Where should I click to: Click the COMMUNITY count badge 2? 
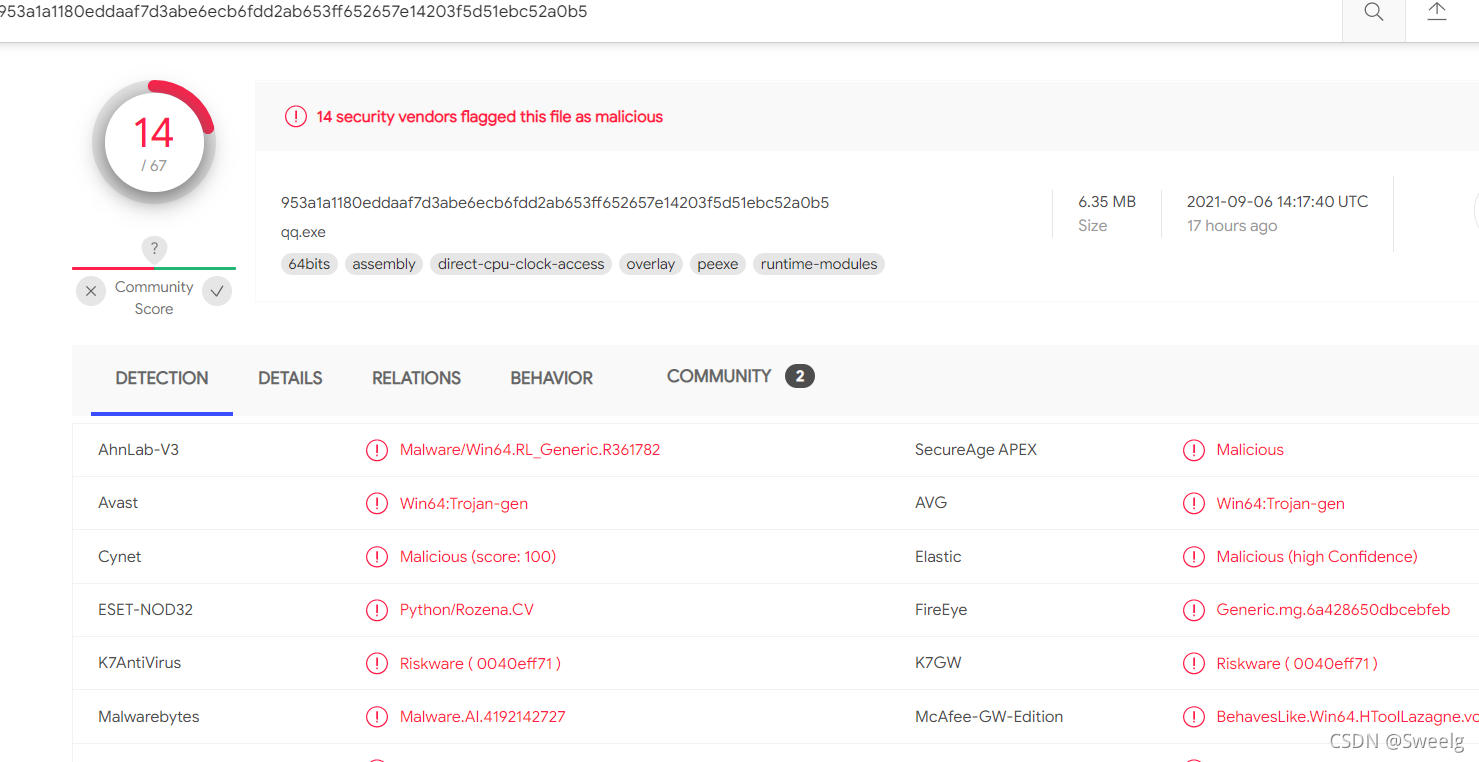(800, 376)
